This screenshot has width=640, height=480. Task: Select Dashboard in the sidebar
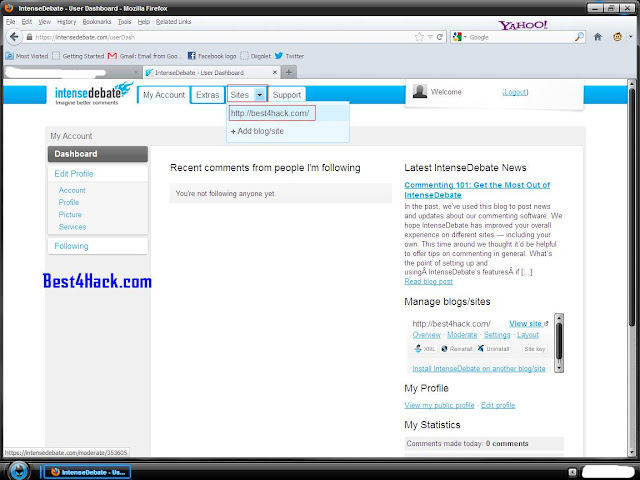coord(98,154)
